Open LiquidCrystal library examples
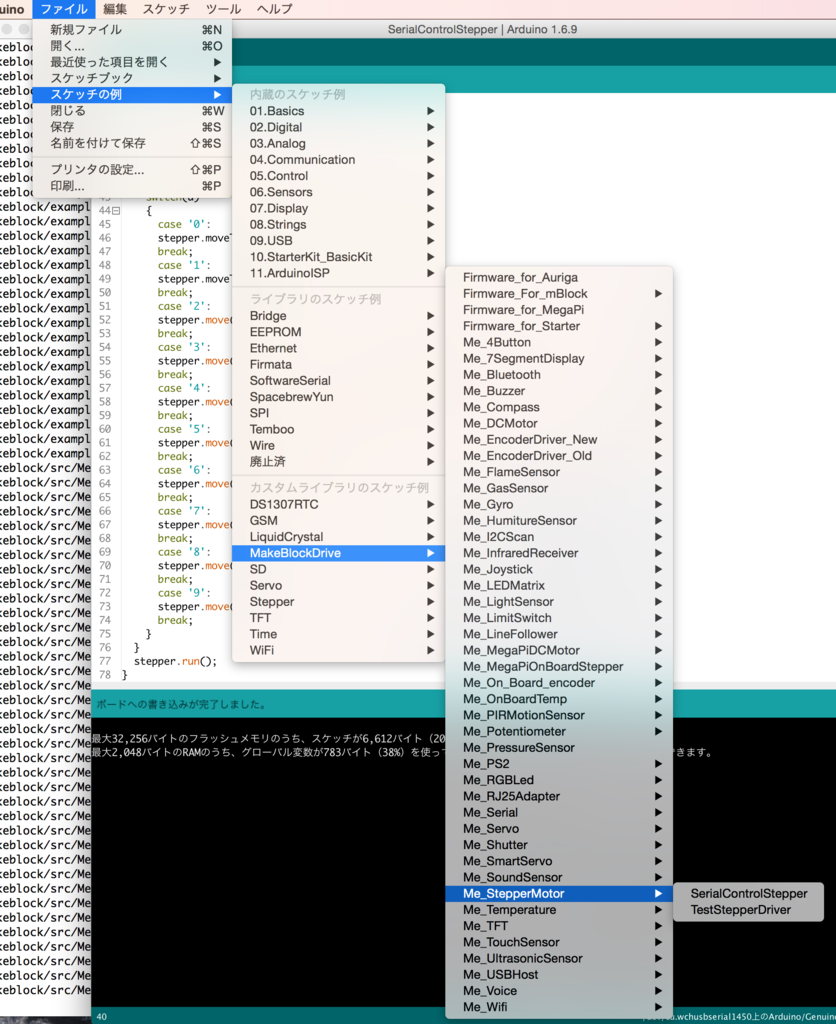This screenshot has height=1024, width=836. tap(338, 537)
